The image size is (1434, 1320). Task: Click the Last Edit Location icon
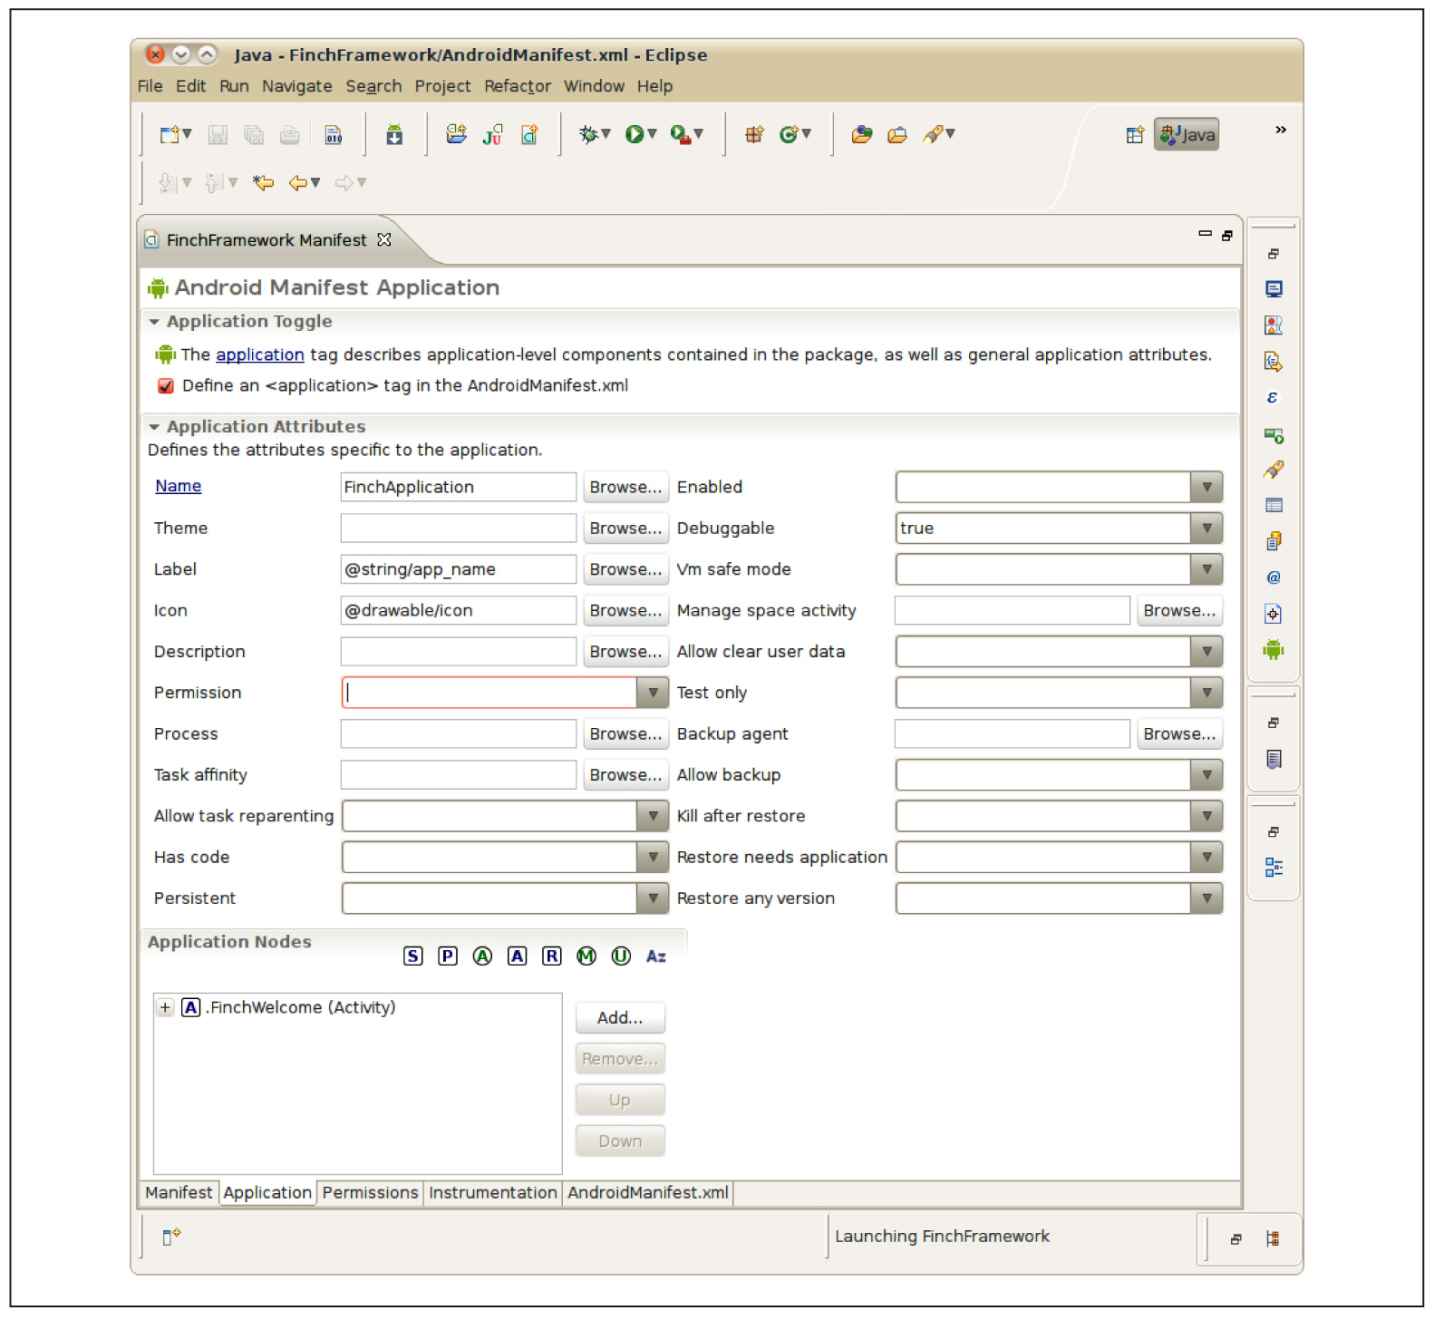click(263, 182)
